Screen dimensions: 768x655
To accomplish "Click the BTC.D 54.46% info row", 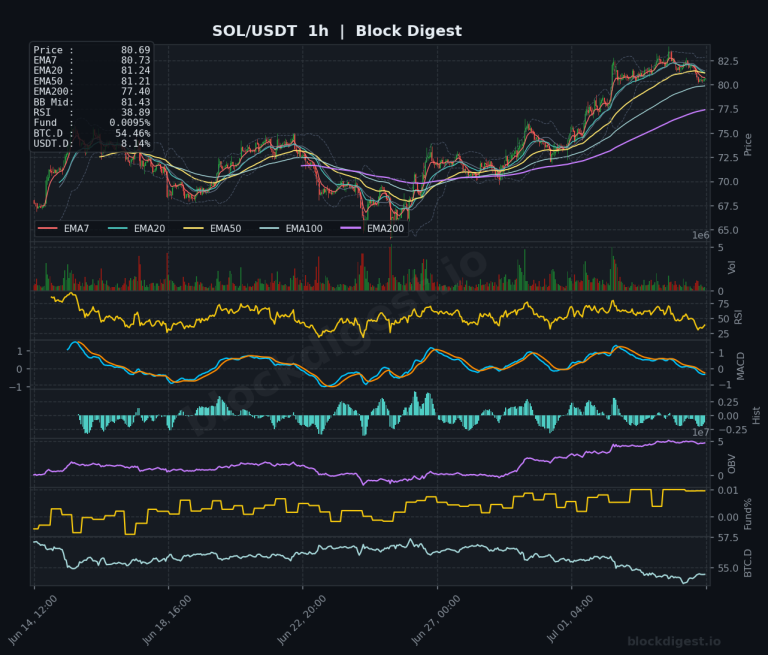I will (92, 133).
